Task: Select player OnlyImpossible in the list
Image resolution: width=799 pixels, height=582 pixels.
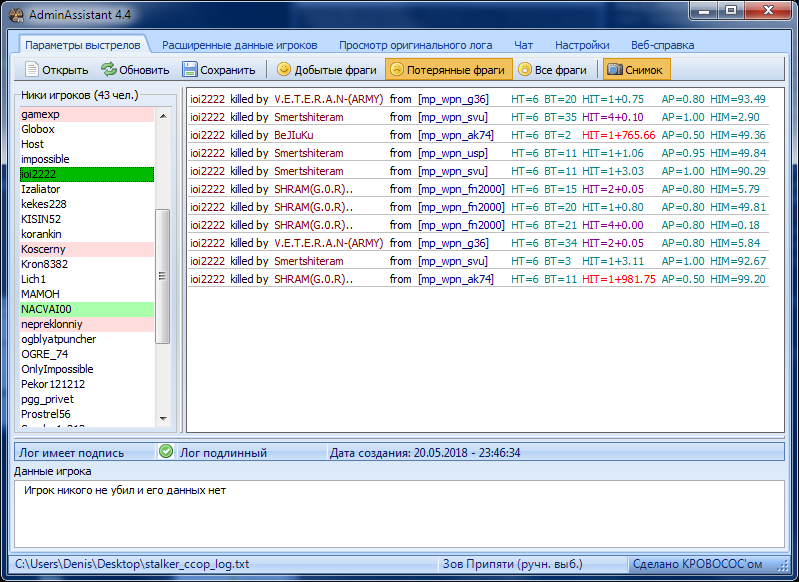Action: (x=87, y=369)
